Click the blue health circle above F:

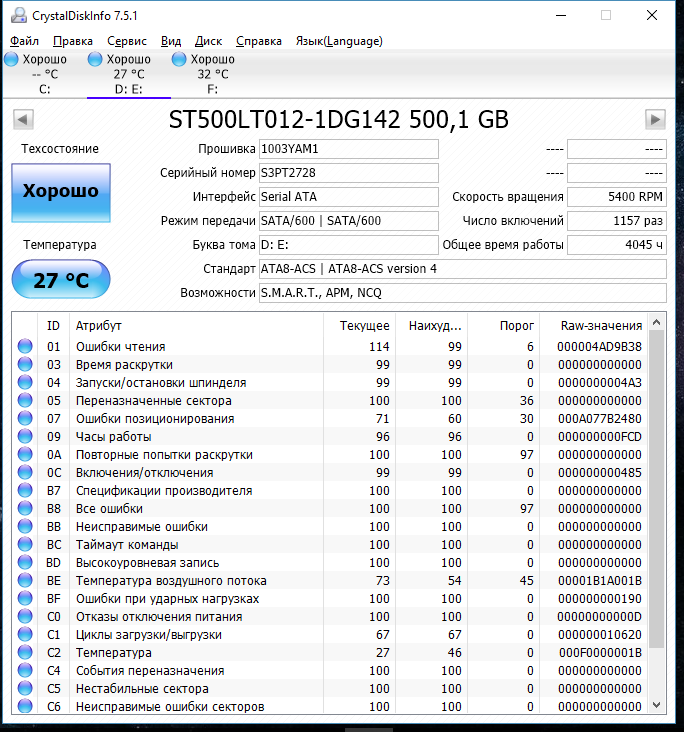(x=179, y=59)
